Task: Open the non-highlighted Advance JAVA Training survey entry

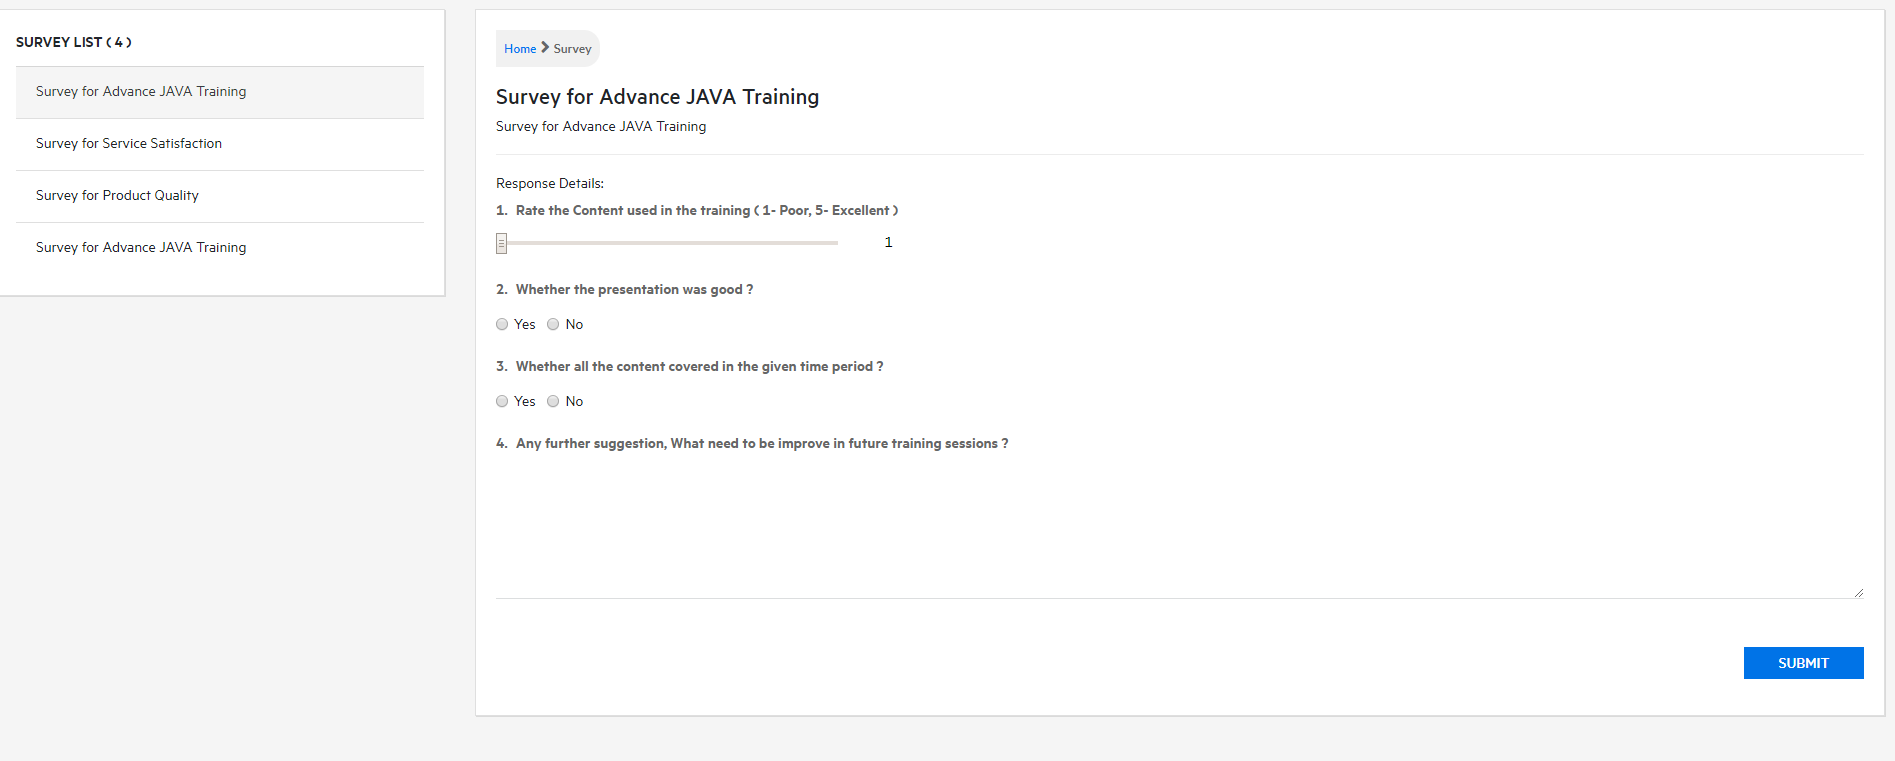Action: (x=141, y=248)
